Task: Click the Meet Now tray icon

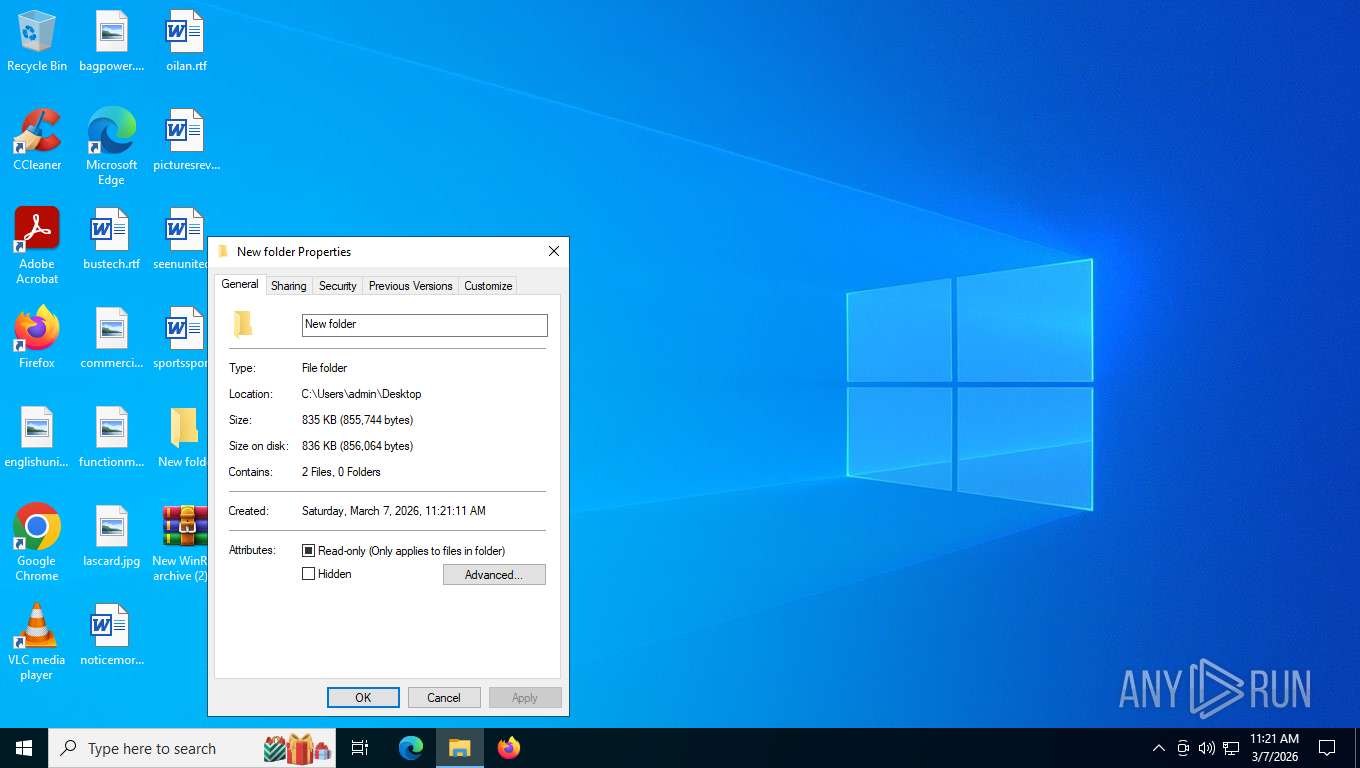Action: 1183,748
